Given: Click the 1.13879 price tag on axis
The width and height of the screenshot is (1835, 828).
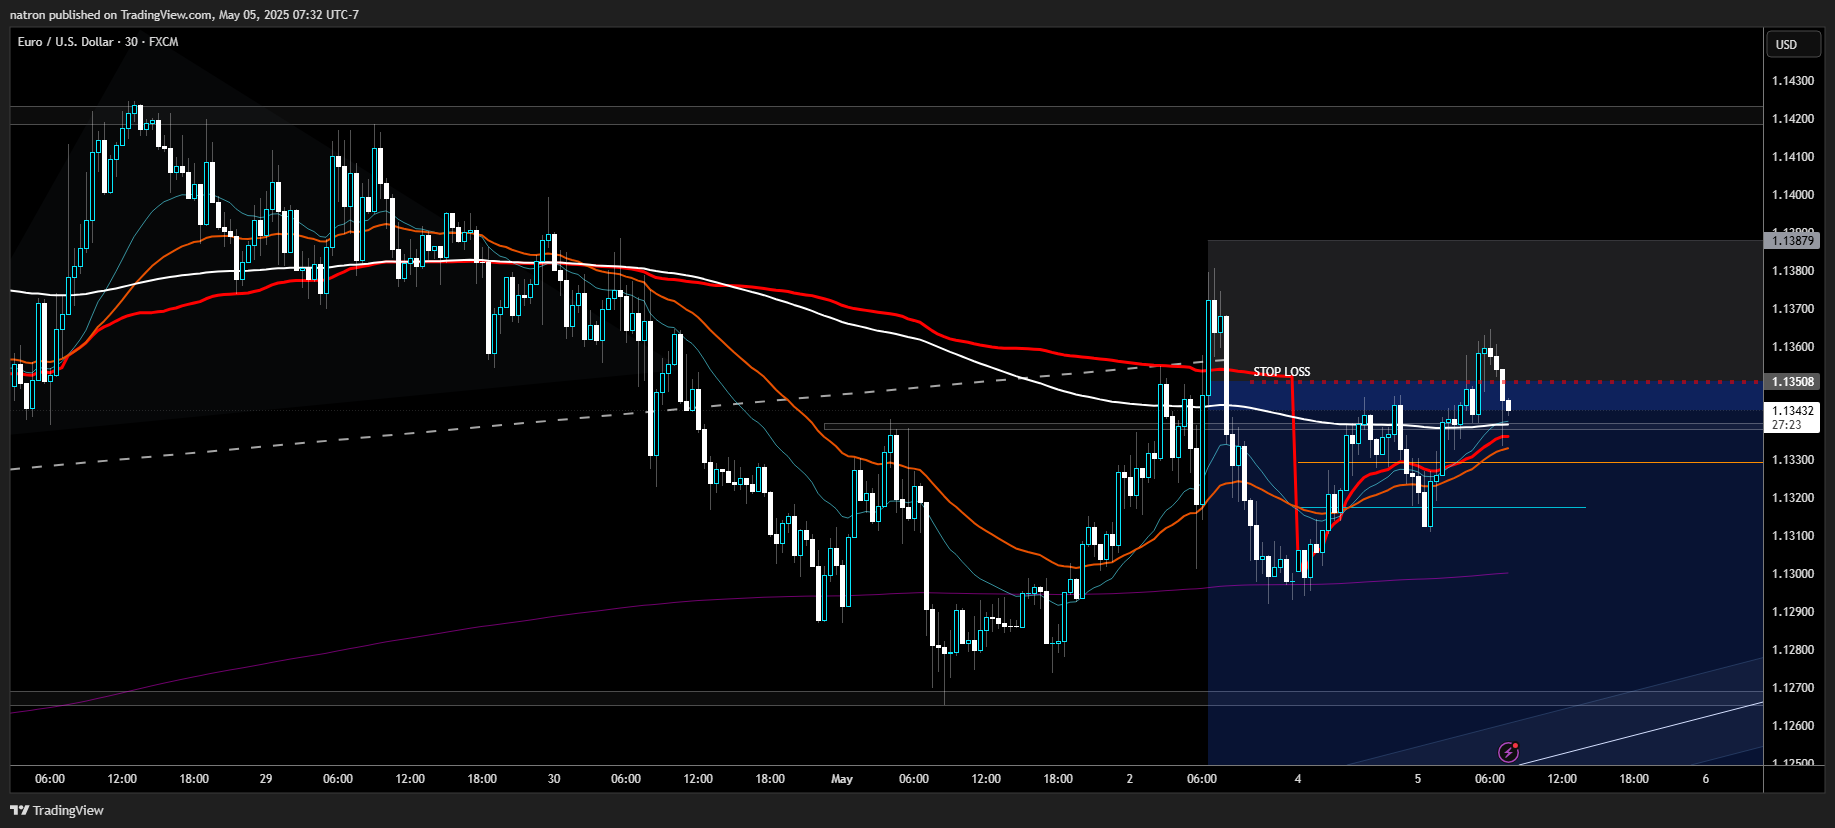Looking at the screenshot, I should (x=1792, y=241).
